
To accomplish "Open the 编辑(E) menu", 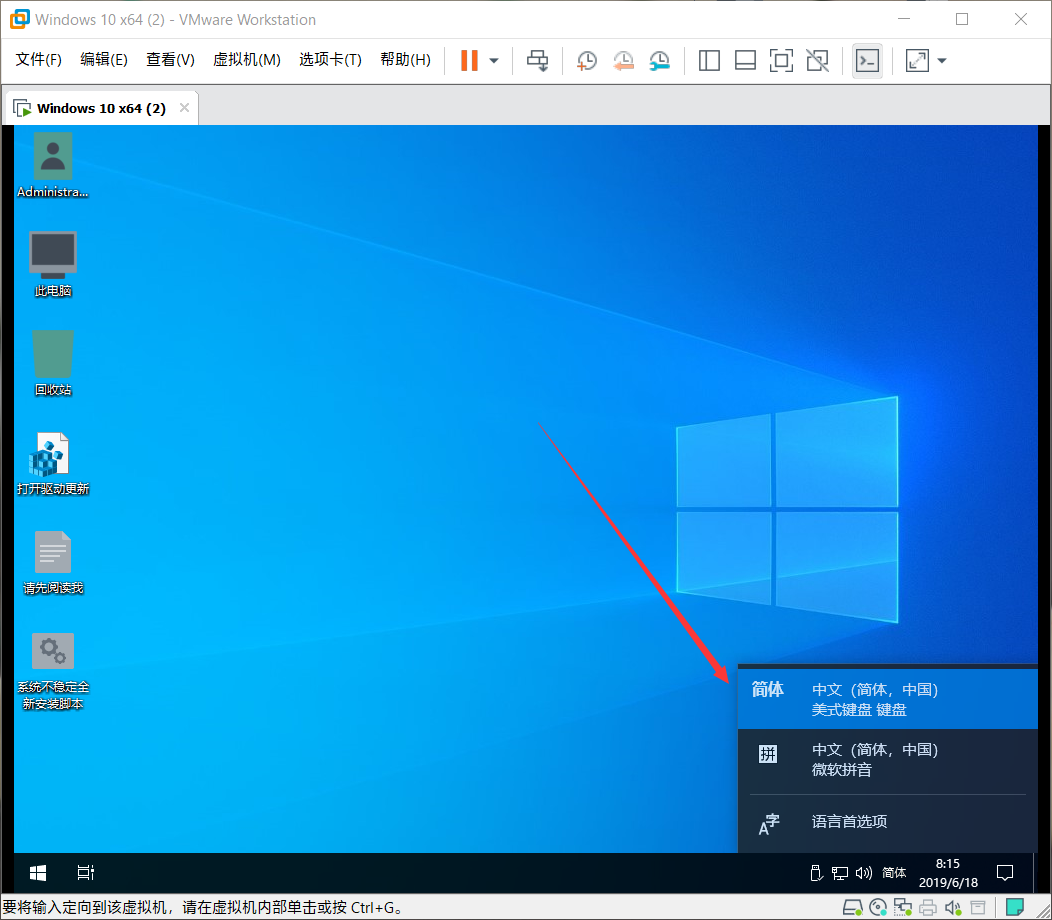I will coord(103,60).
